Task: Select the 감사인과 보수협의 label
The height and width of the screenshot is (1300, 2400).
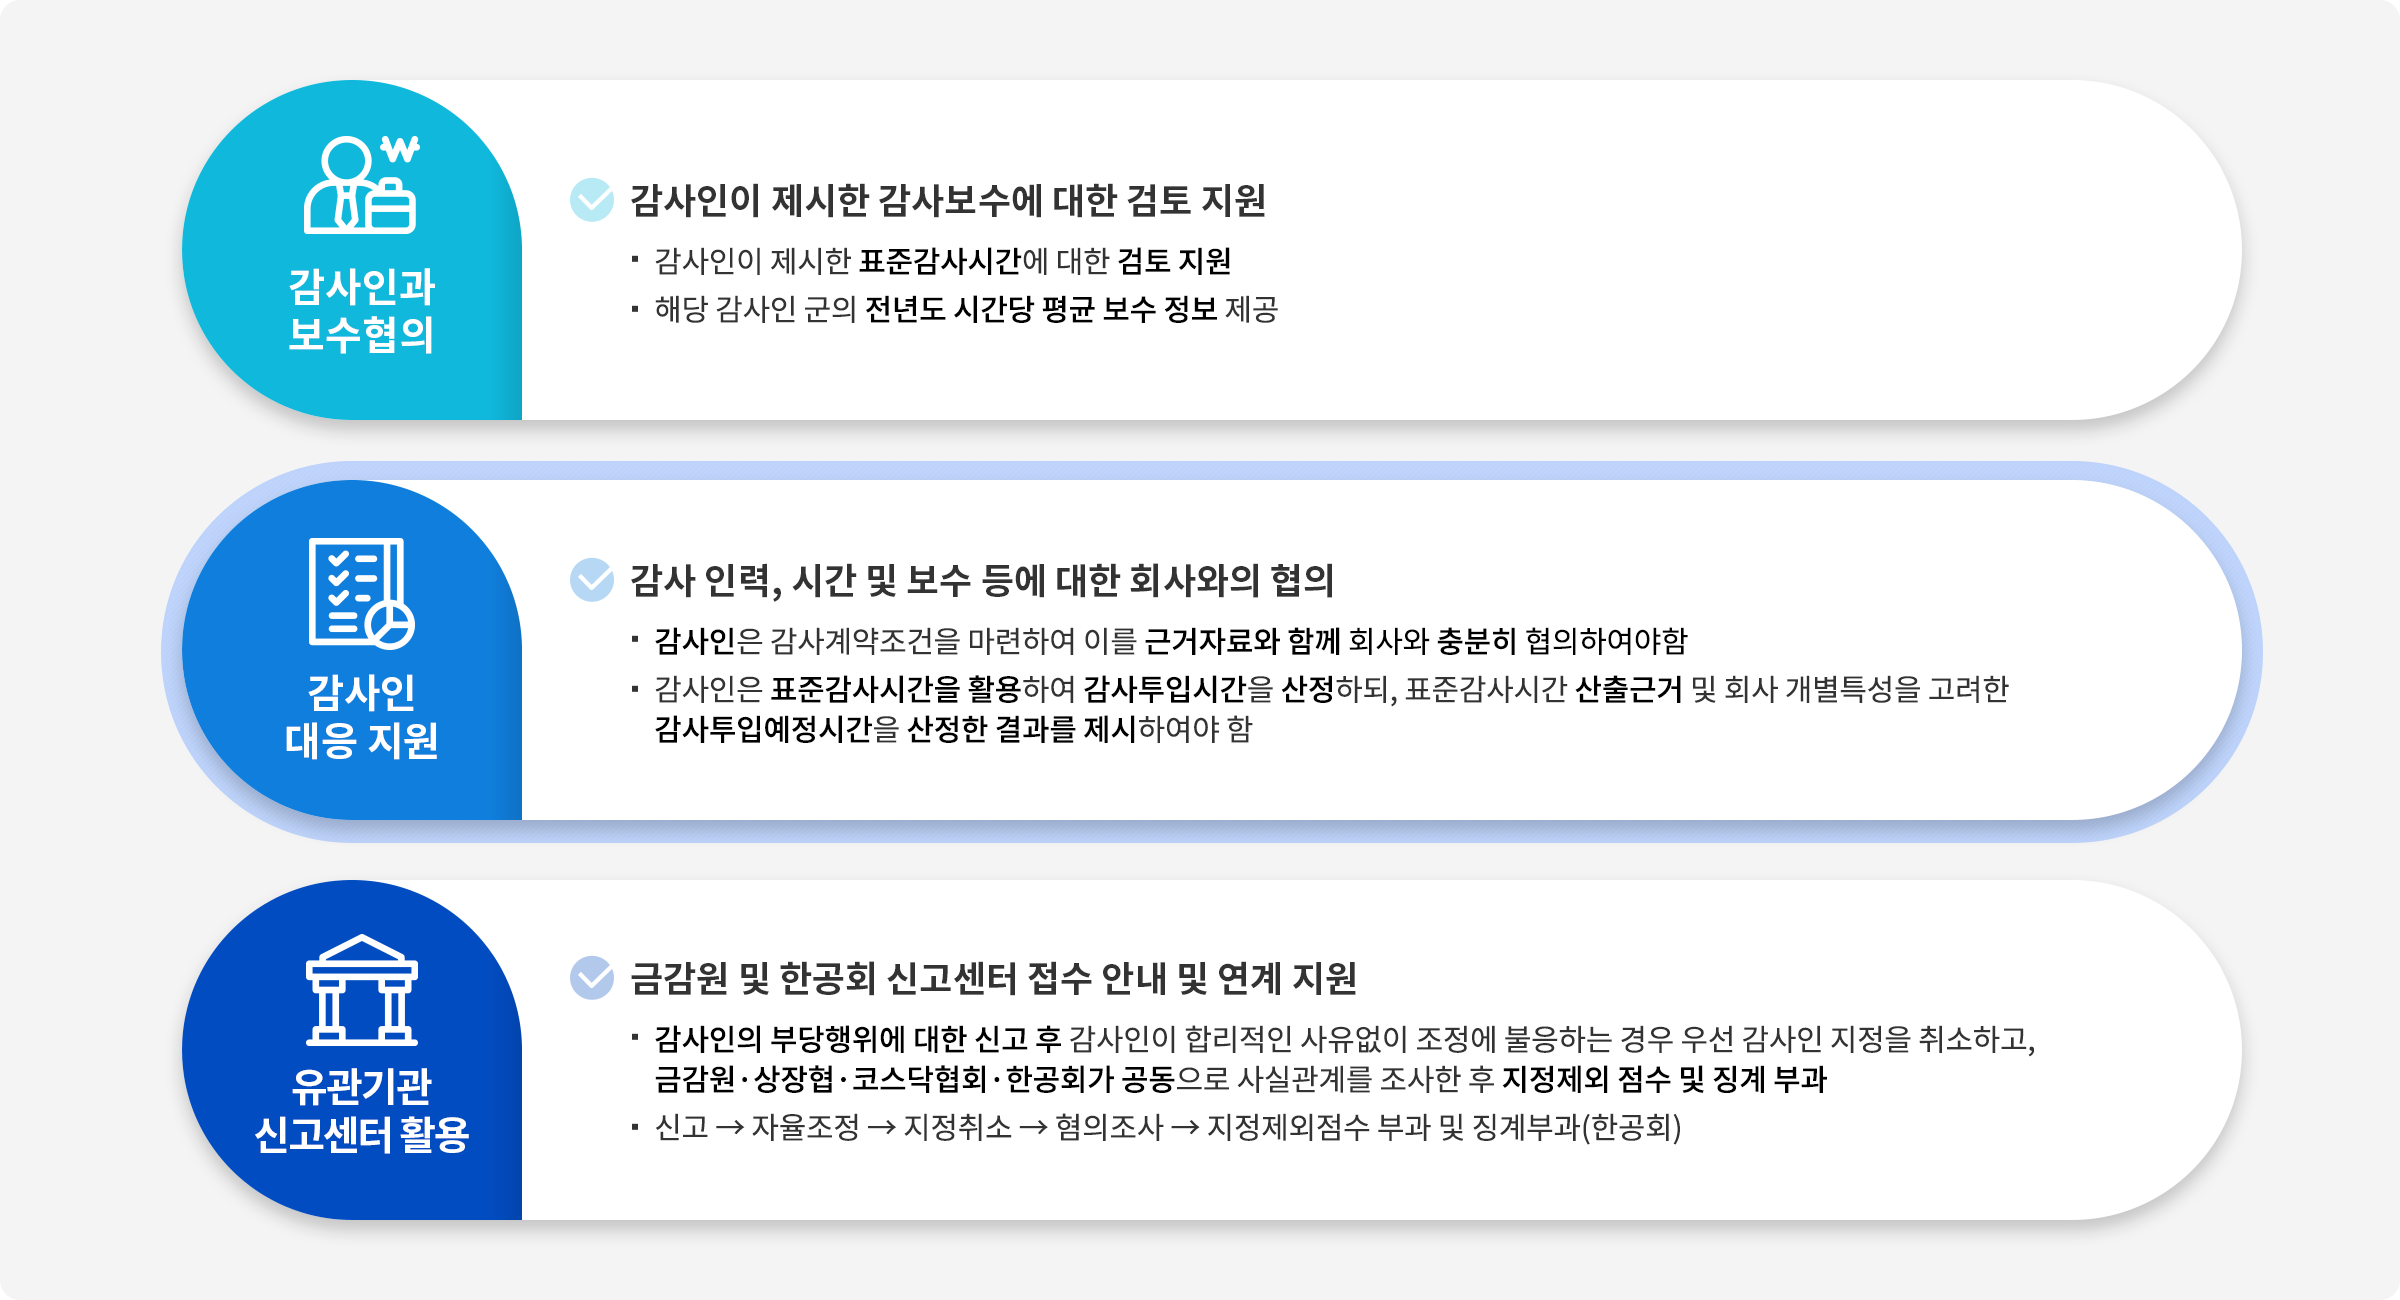Action: pyautogui.click(x=361, y=310)
